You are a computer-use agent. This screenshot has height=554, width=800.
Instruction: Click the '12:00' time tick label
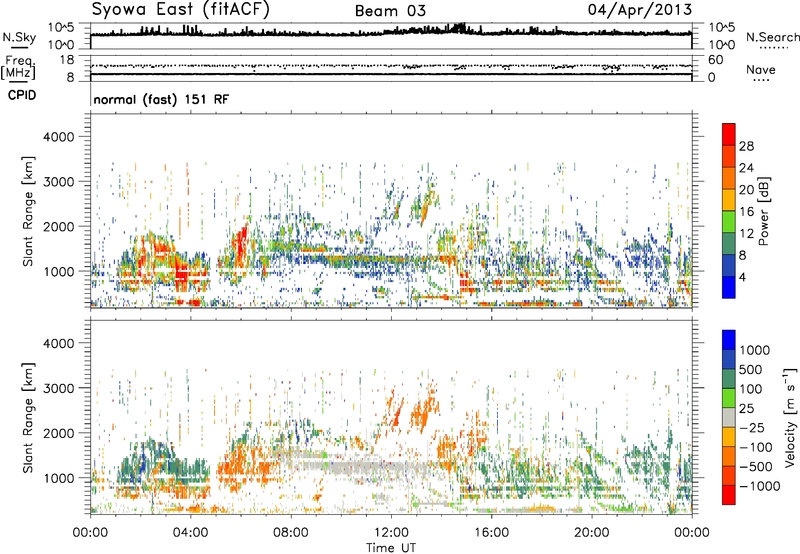click(x=391, y=533)
